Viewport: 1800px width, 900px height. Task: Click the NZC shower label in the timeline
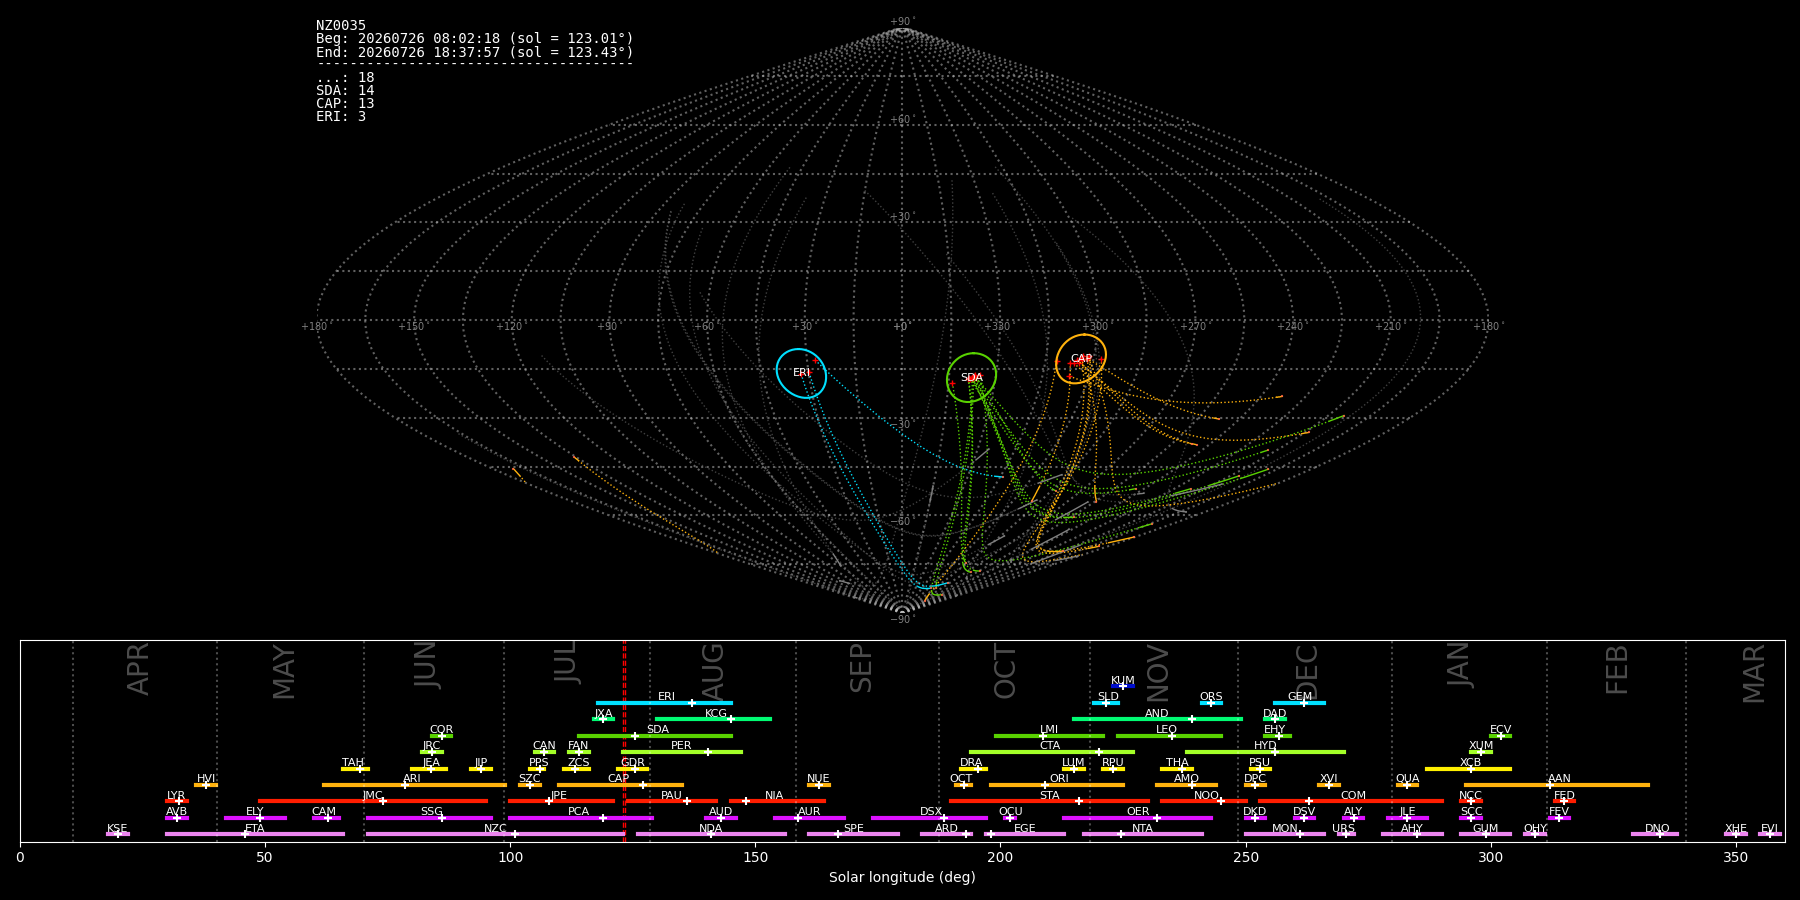coord(495,829)
